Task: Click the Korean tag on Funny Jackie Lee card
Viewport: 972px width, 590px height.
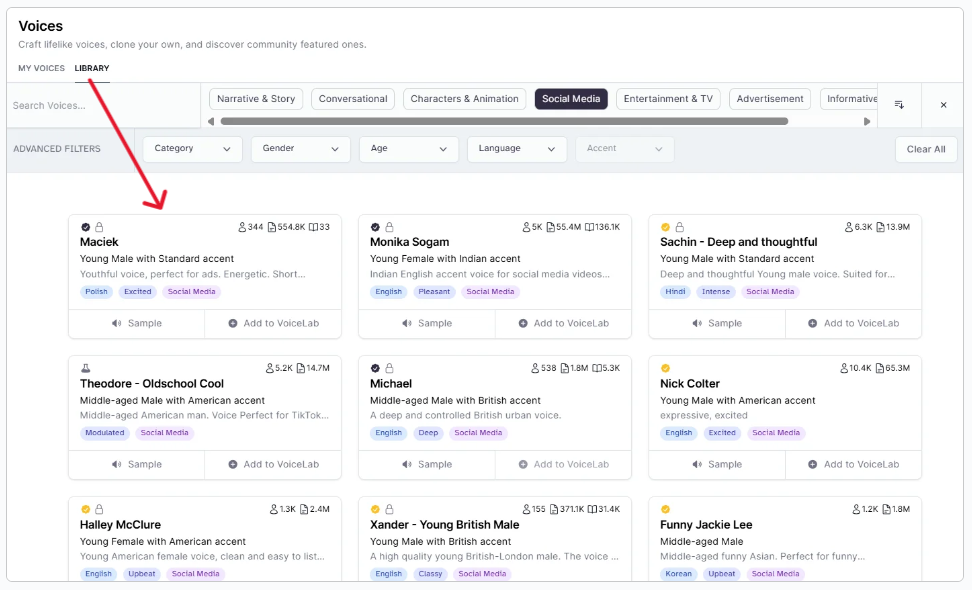Action: [x=678, y=574]
